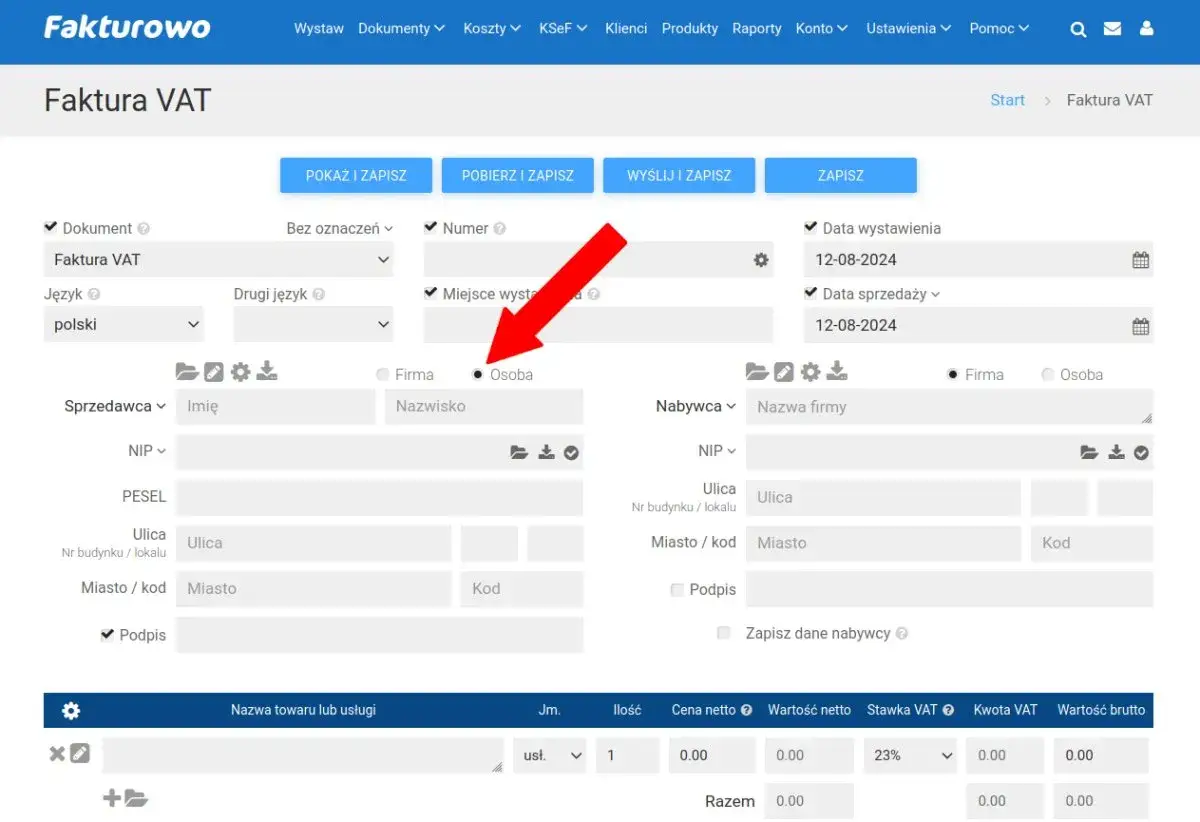This screenshot has height=822, width=1200.
Task: Click the table settings gear icon
Action: click(x=71, y=711)
